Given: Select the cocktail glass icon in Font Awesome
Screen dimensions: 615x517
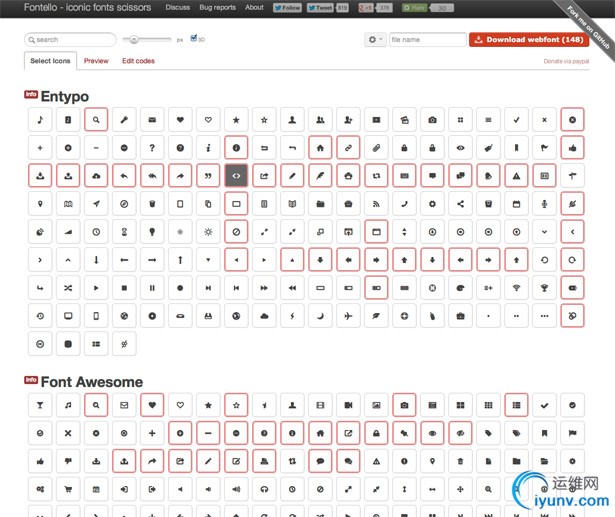Looking at the screenshot, I should click(40, 405).
